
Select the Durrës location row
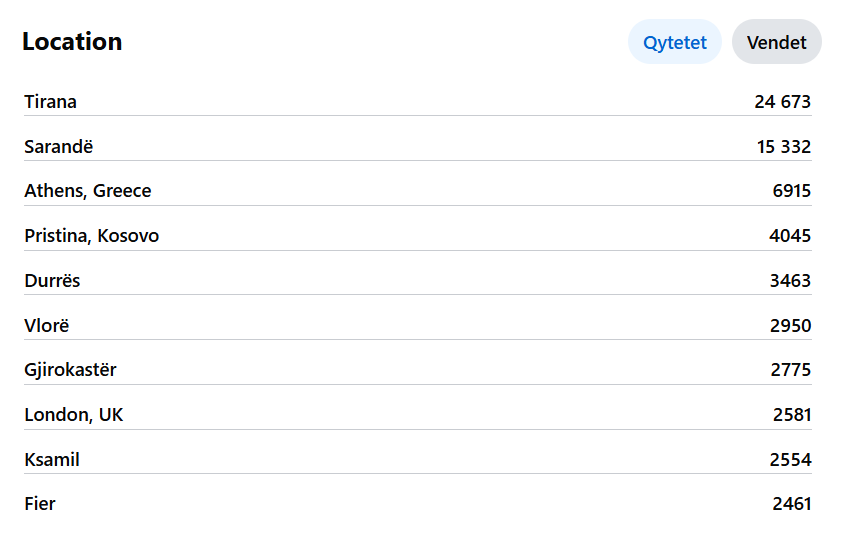418,281
